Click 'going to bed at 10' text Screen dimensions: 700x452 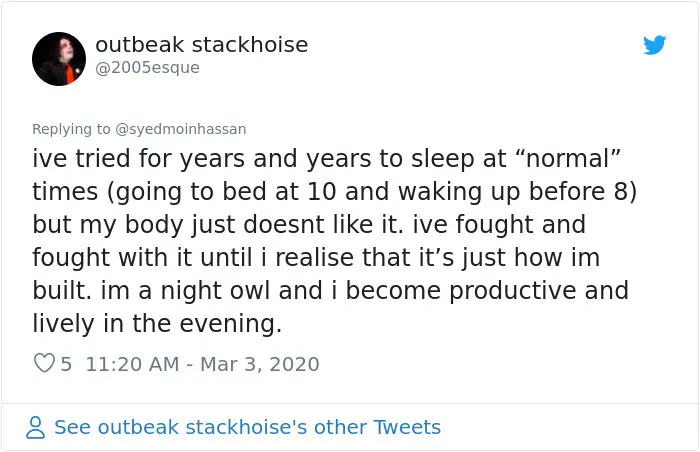(225, 192)
